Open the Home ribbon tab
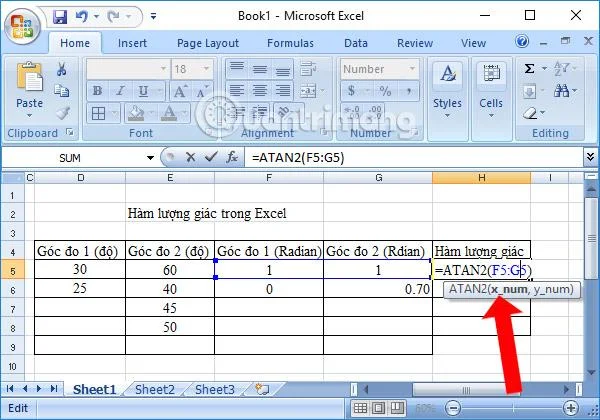600x420 pixels. 75,43
